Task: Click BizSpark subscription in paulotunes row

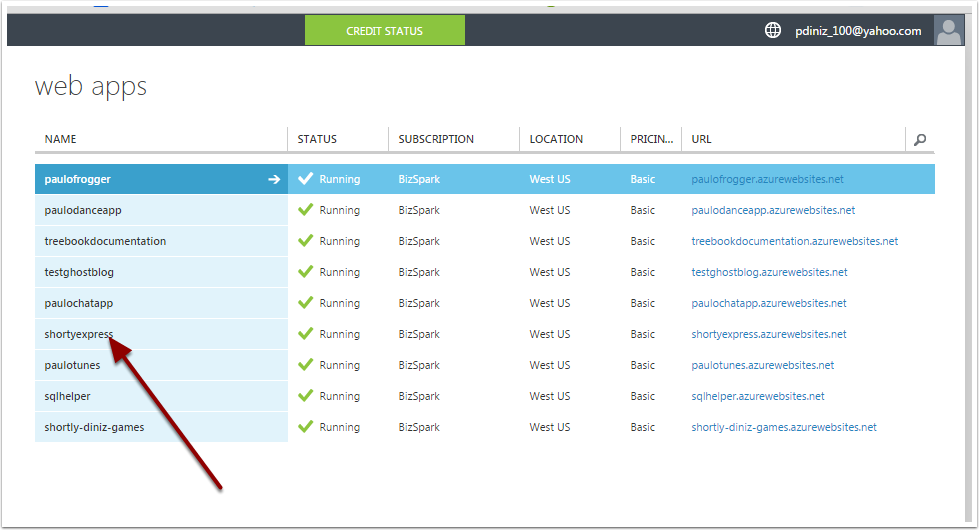Action: pyautogui.click(x=419, y=365)
